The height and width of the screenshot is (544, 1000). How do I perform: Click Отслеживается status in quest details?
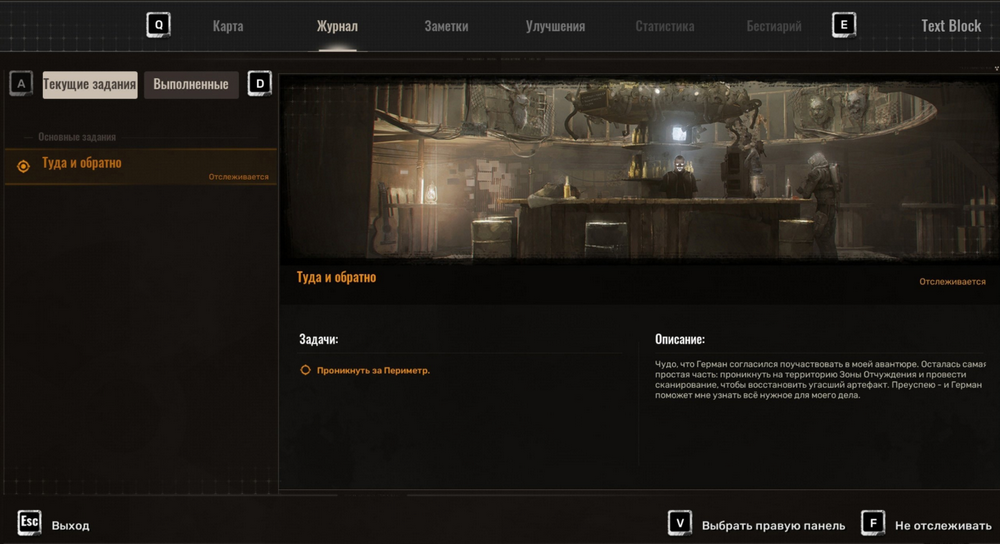pos(952,282)
